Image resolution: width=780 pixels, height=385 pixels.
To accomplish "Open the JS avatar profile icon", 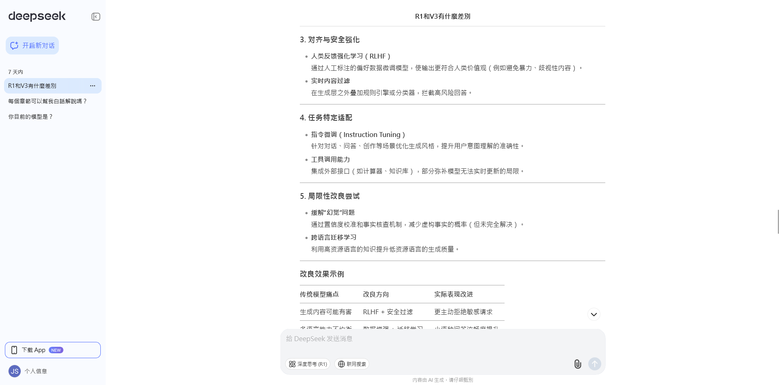I will pos(14,371).
